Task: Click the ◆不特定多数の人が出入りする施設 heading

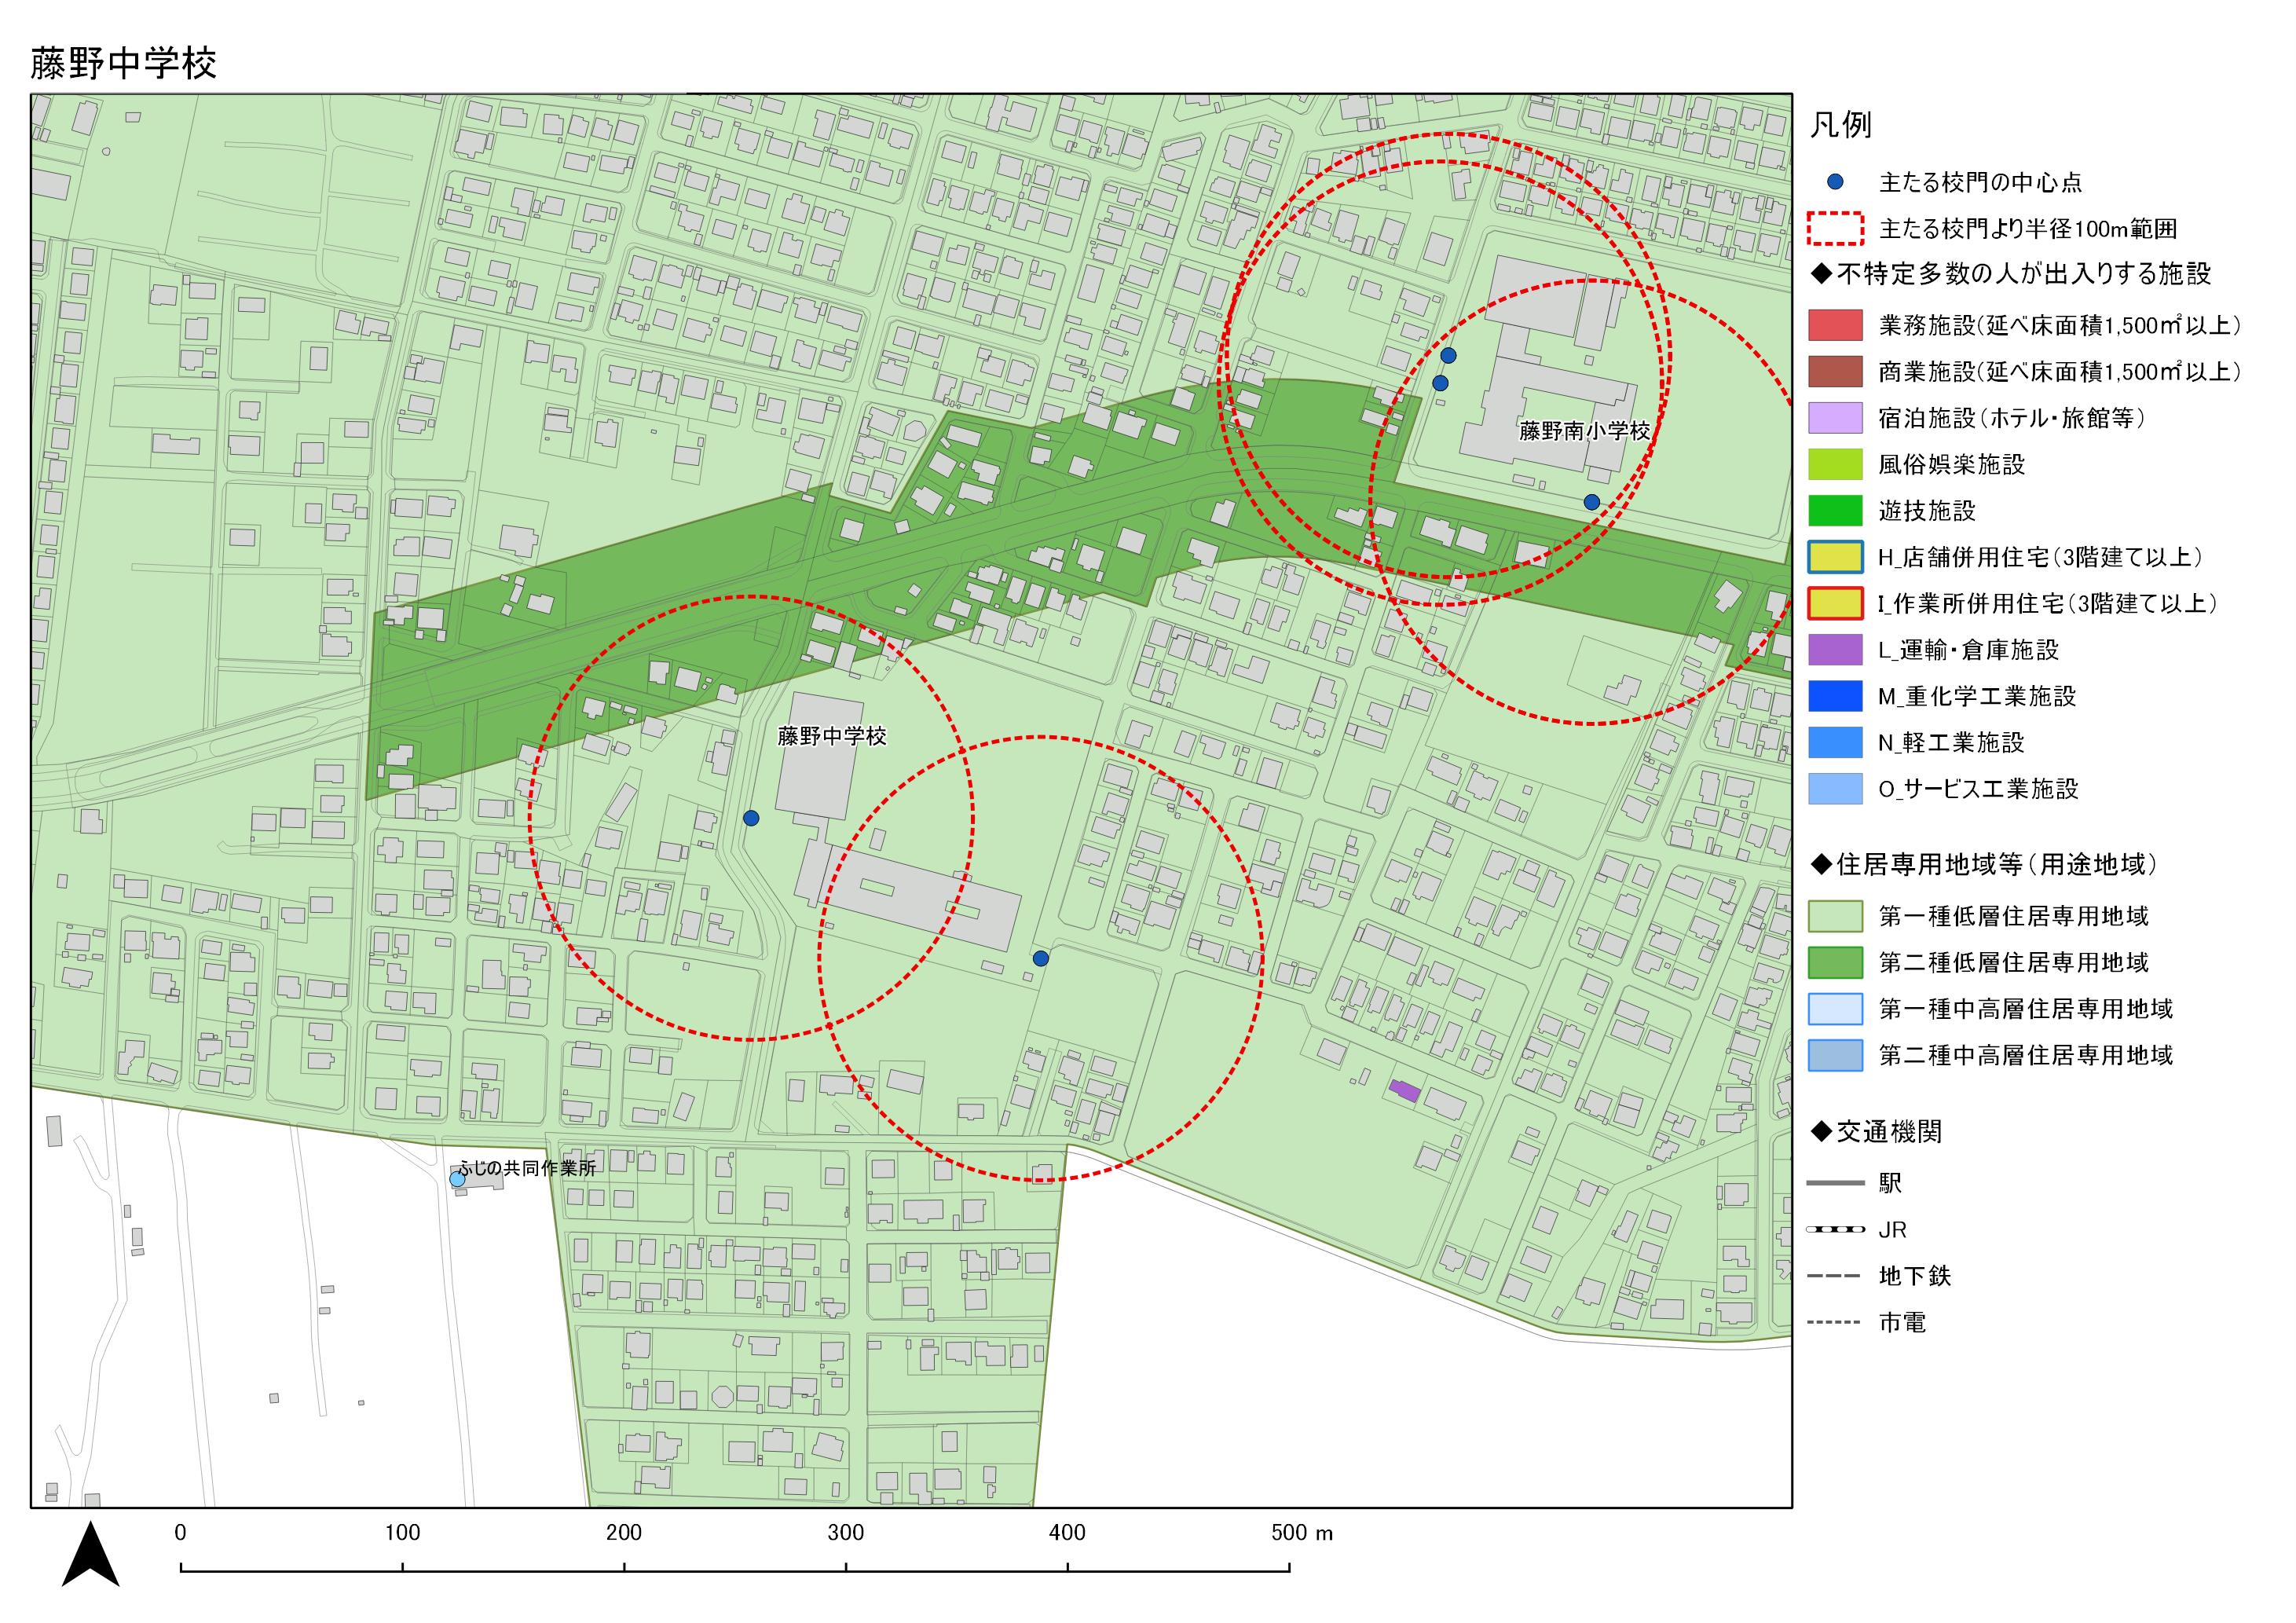Action: 2010,274
